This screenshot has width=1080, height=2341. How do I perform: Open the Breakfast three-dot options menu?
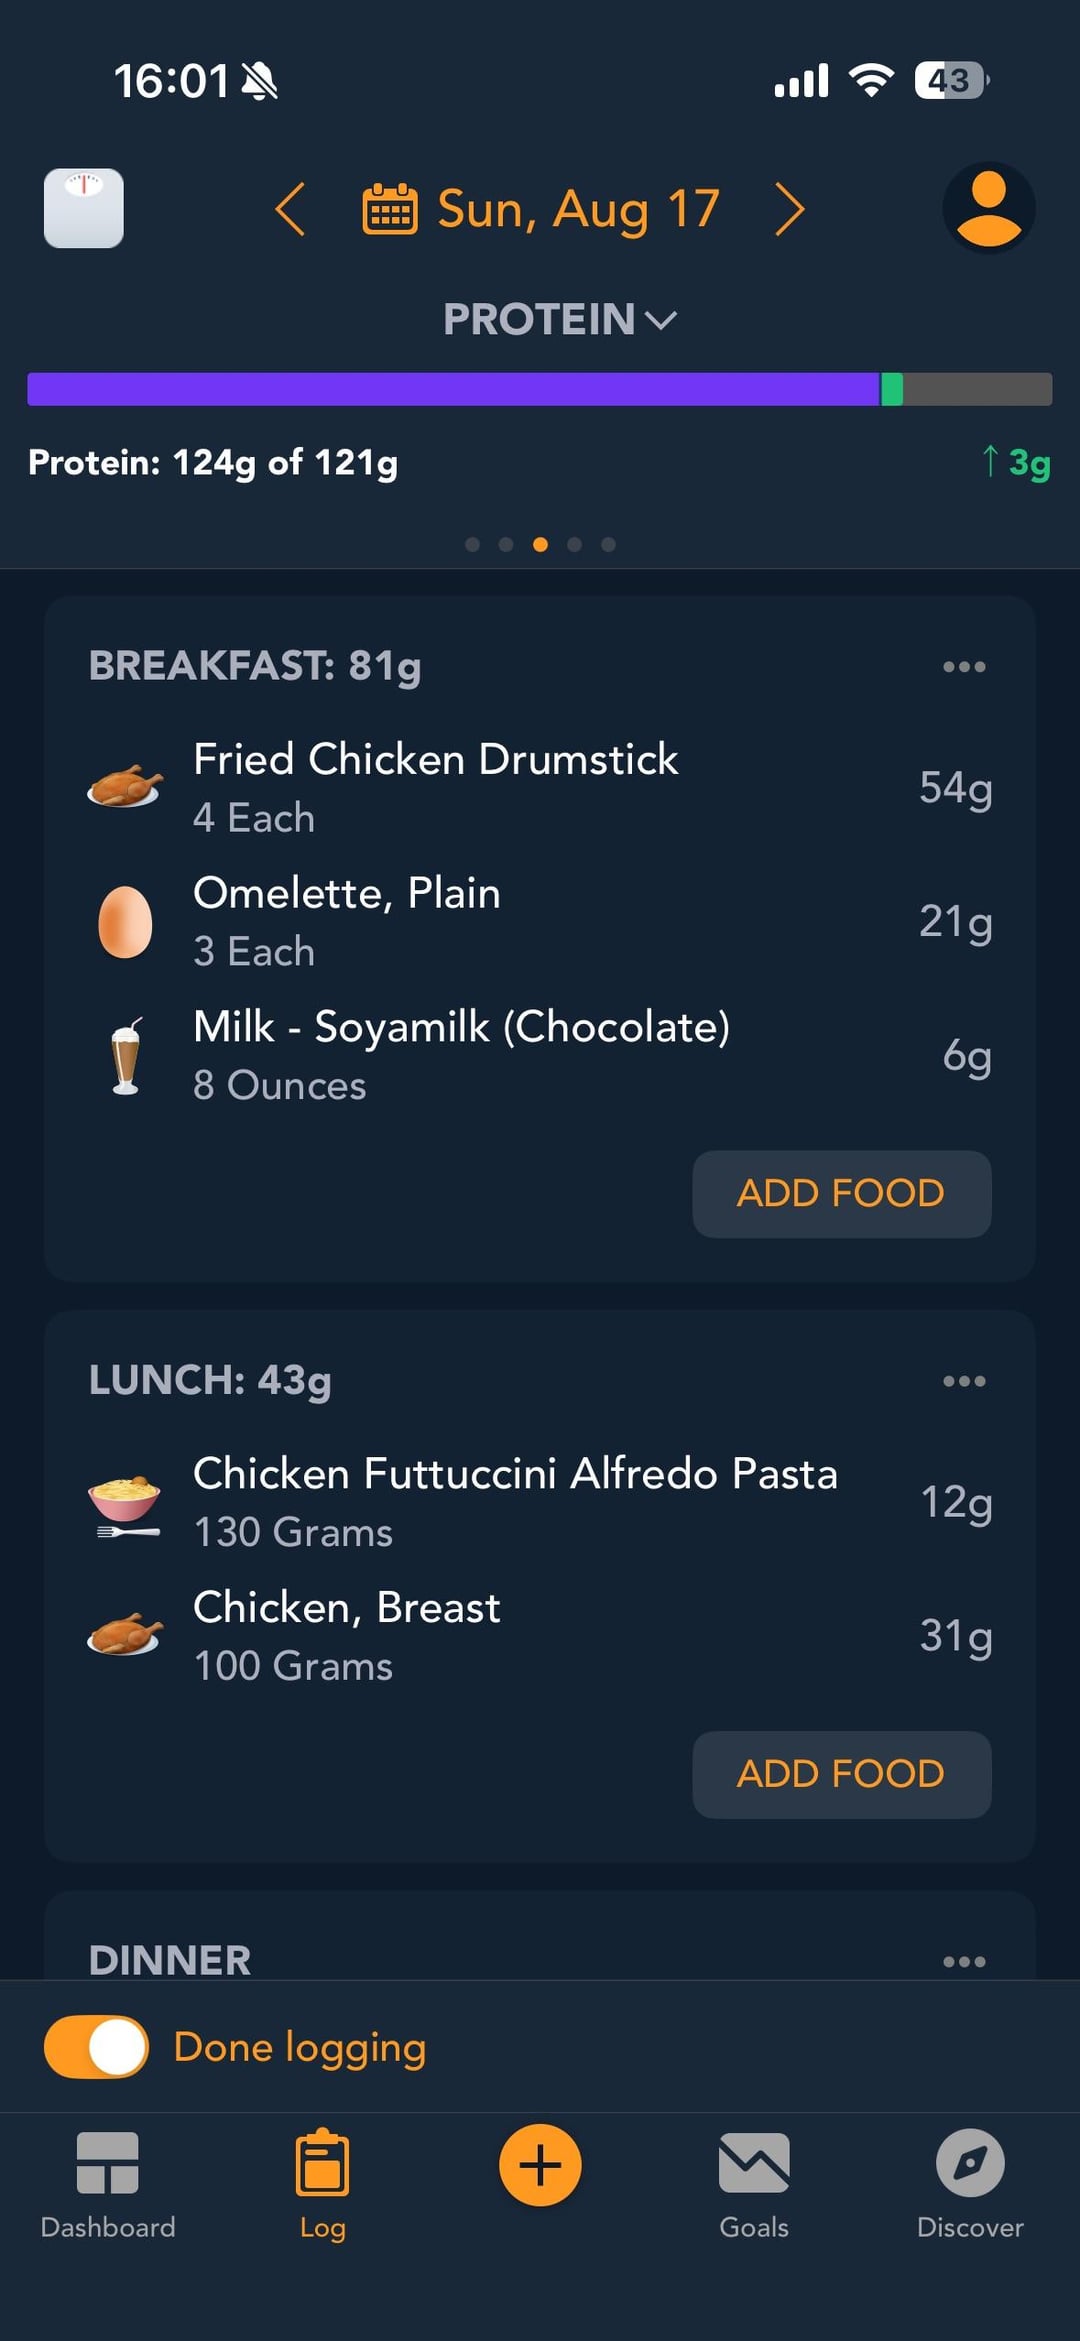(964, 667)
